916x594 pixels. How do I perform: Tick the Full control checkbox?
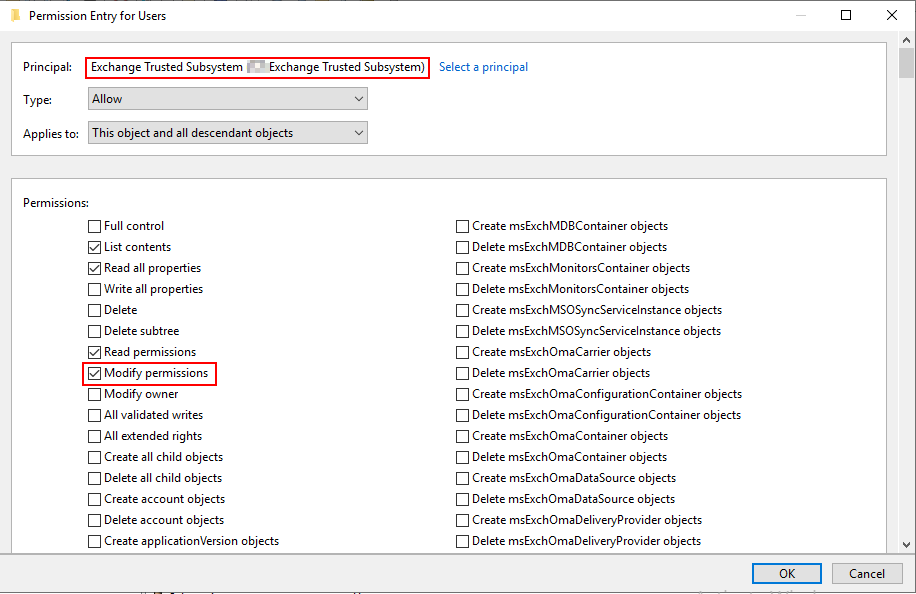(94, 226)
